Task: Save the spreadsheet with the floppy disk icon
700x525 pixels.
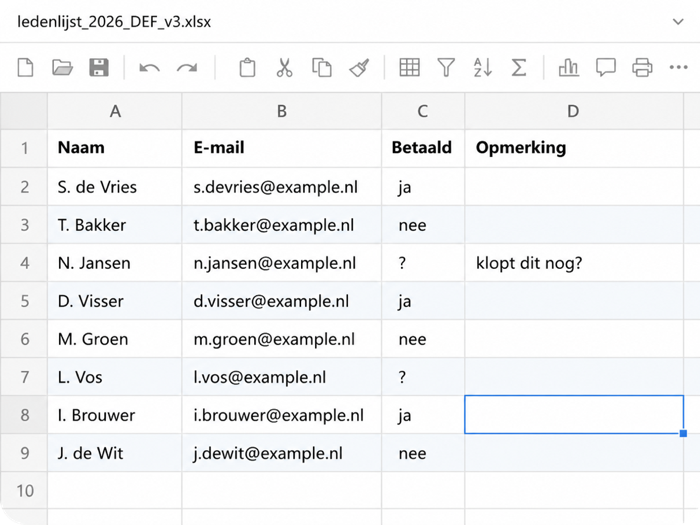Action: click(x=99, y=68)
